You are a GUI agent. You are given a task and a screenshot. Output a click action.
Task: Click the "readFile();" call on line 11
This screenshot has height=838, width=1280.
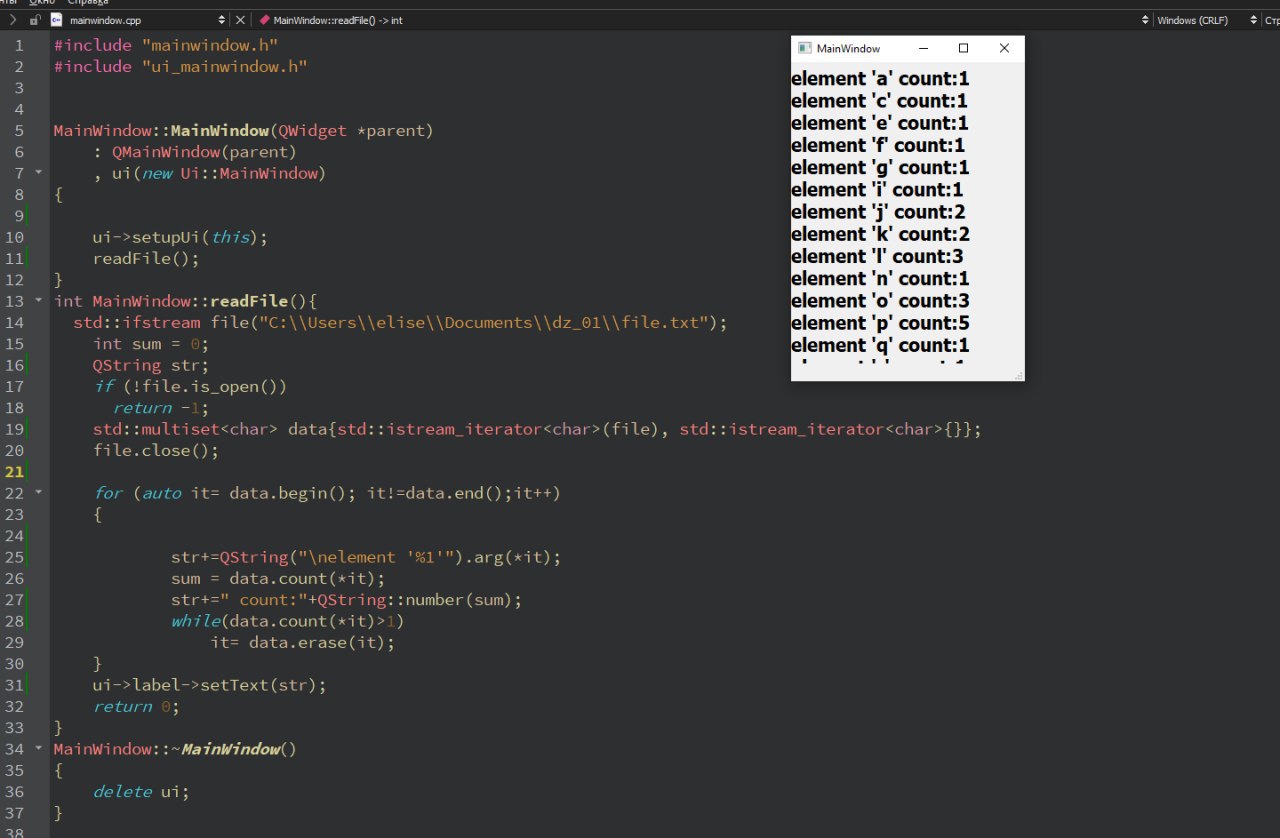pyautogui.click(x=146, y=258)
